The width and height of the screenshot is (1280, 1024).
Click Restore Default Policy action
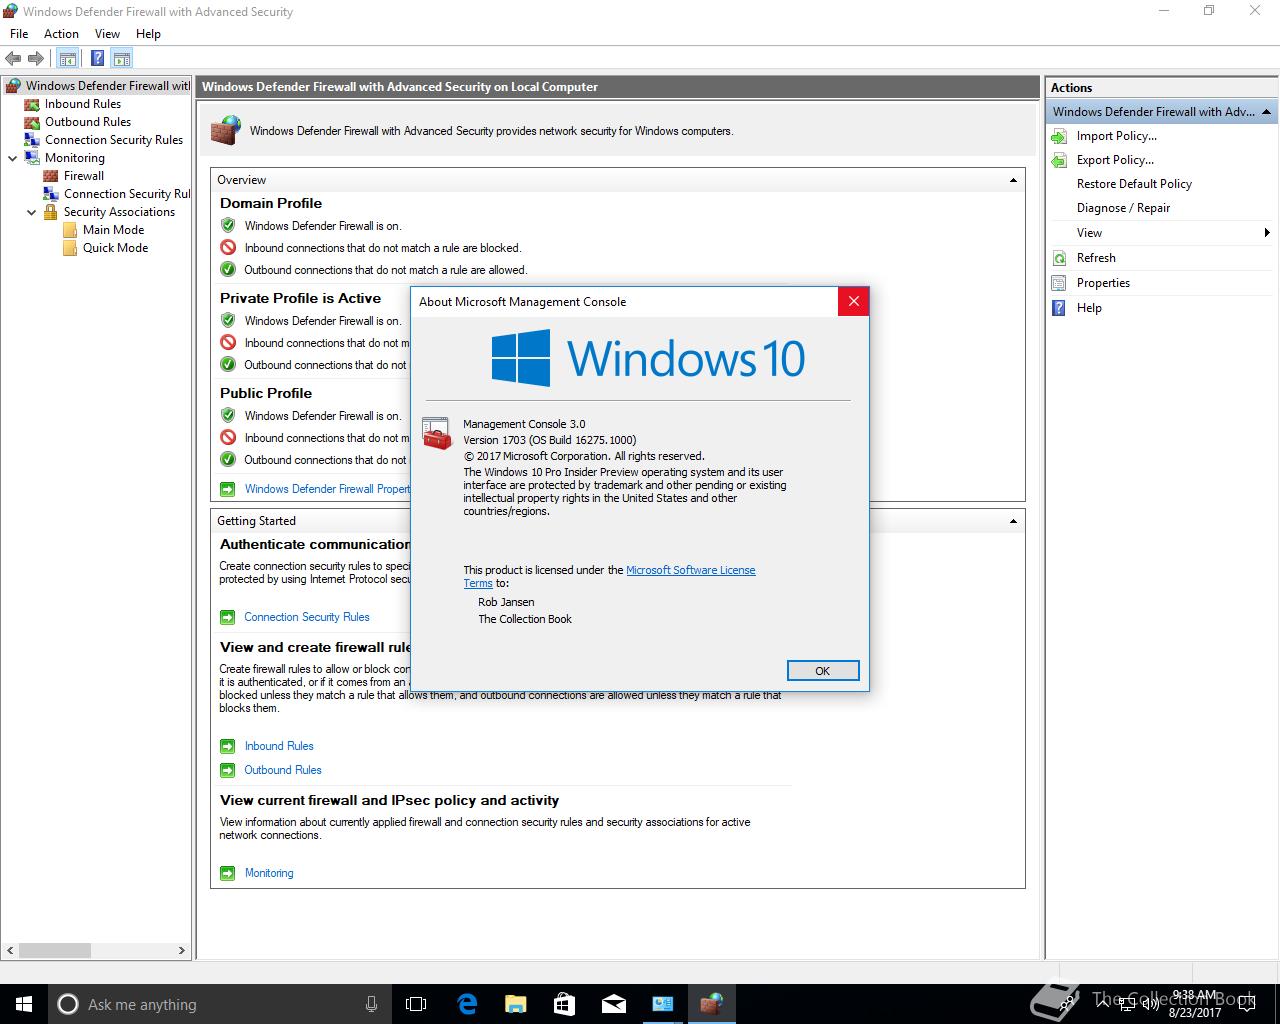click(x=1134, y=184)
